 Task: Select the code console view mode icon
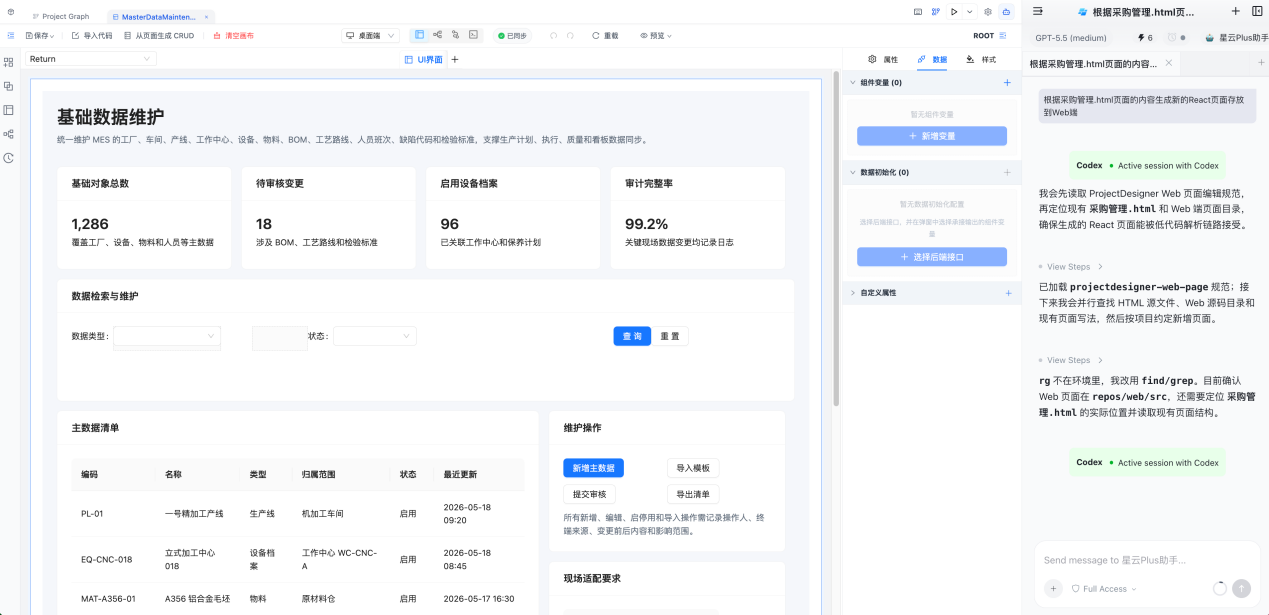(x=473, y=35)
